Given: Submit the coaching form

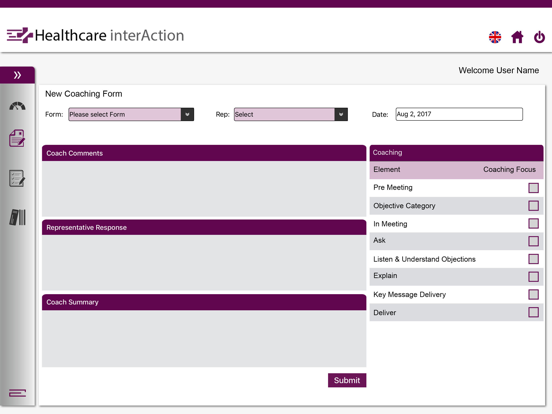Looking at the screenshot, I should click(347, 380).
